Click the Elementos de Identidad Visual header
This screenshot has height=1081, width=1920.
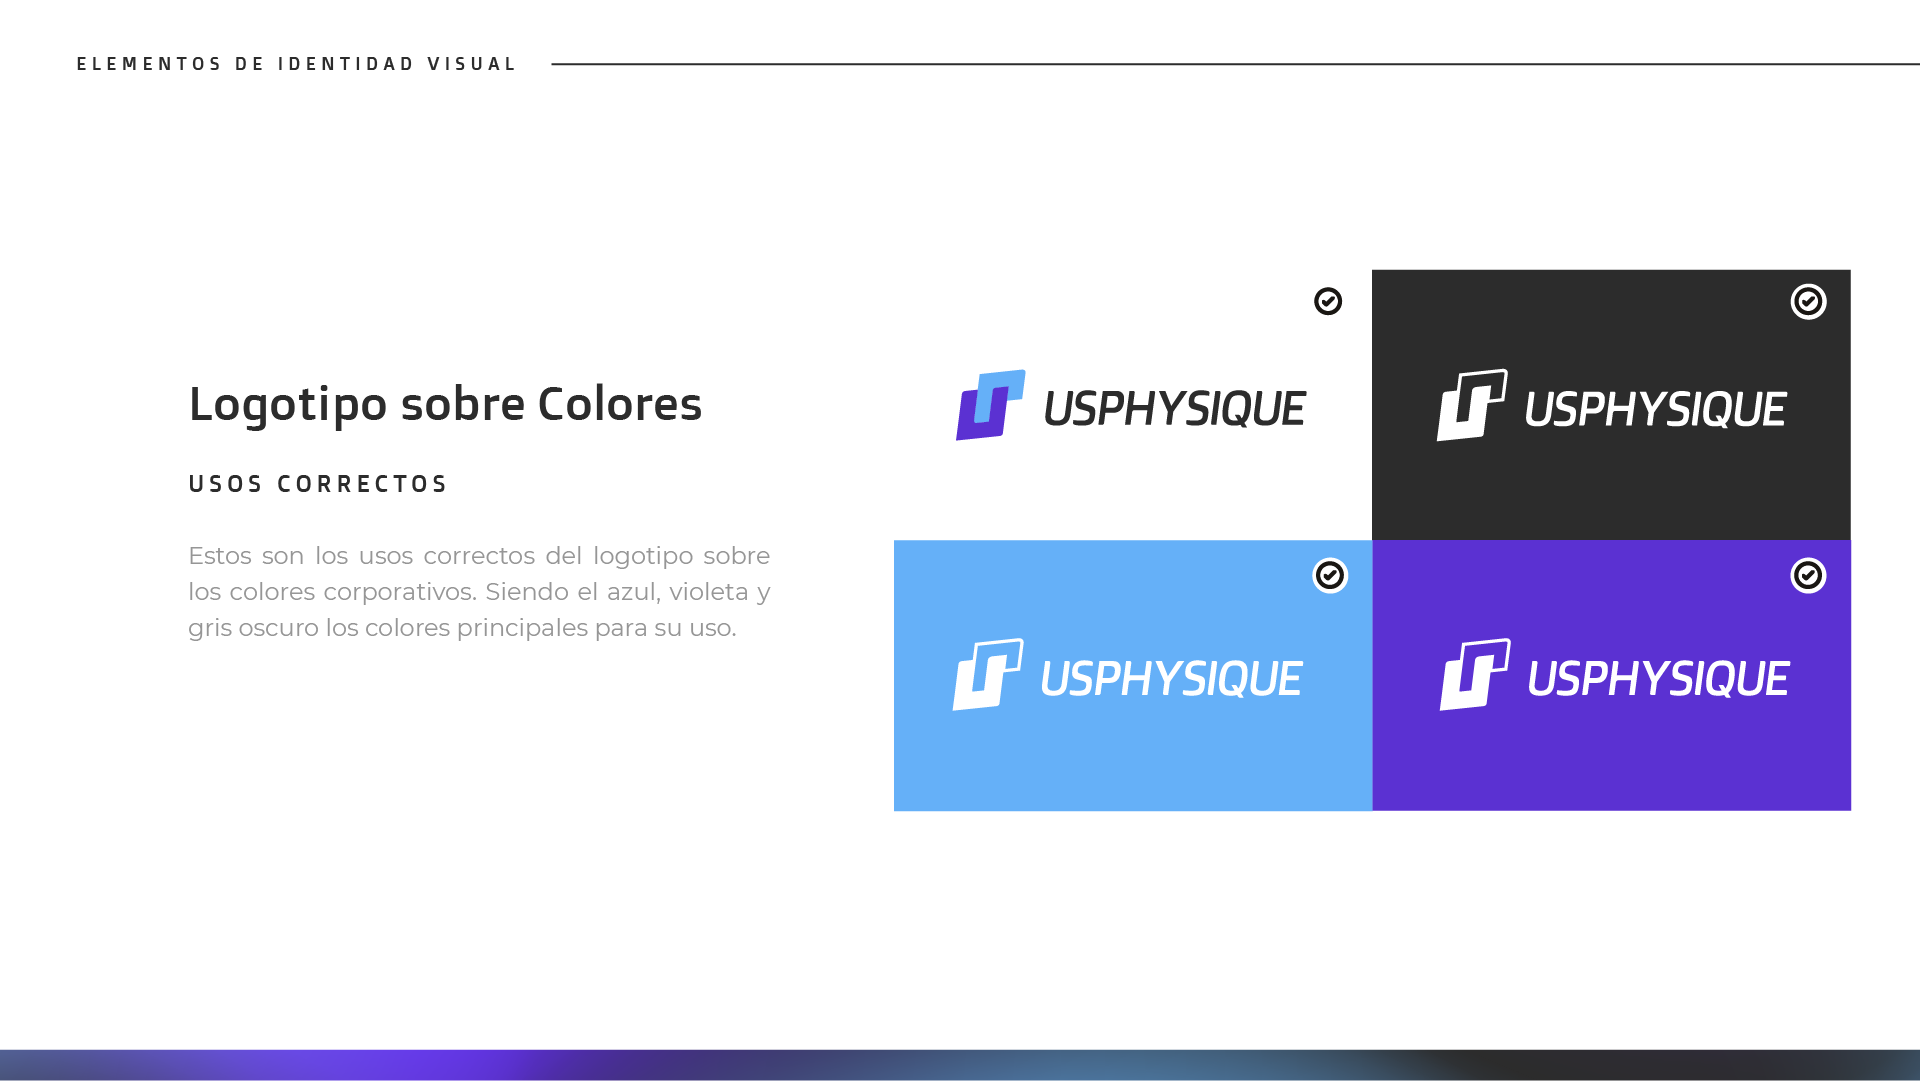click(297, 64)
